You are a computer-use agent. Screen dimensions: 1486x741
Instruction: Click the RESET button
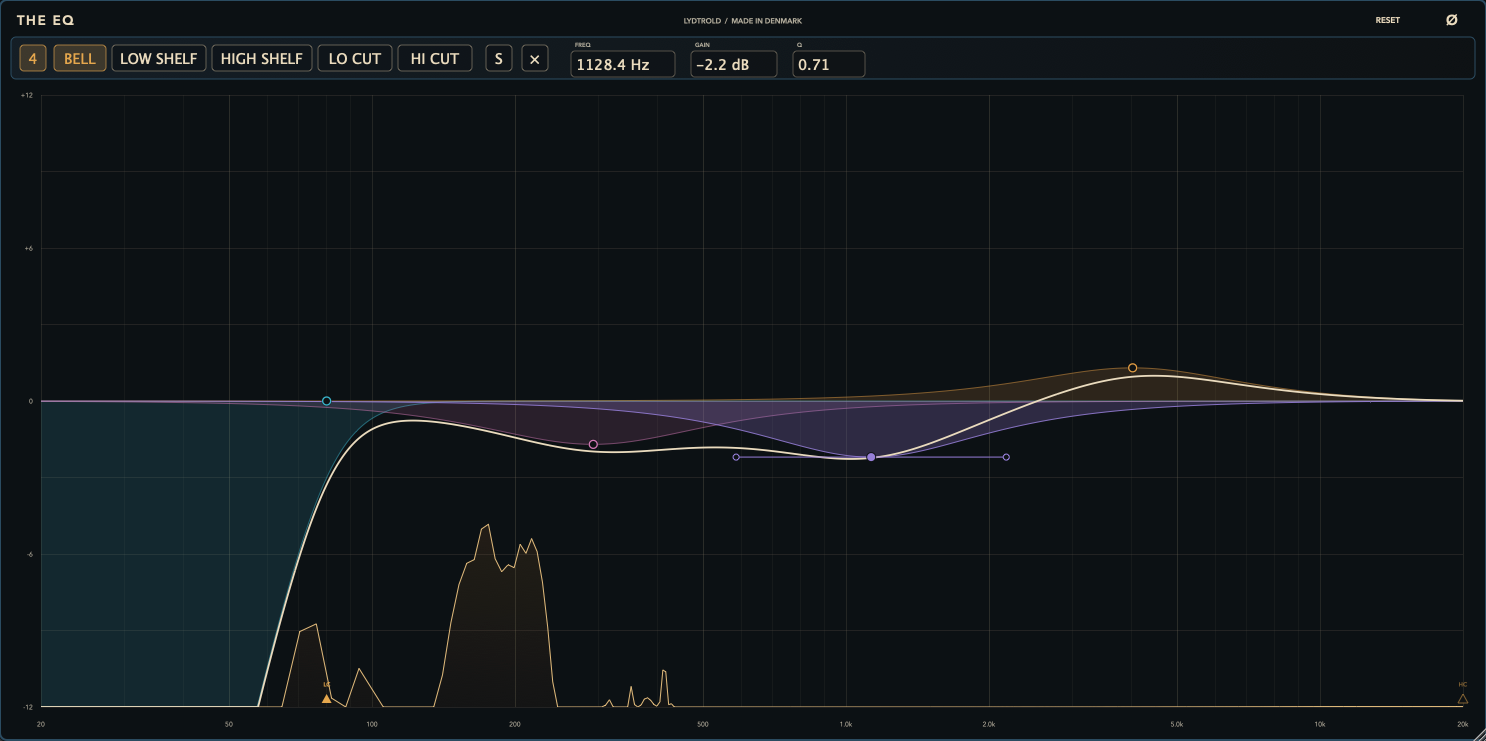click(x=1388, y=20)
